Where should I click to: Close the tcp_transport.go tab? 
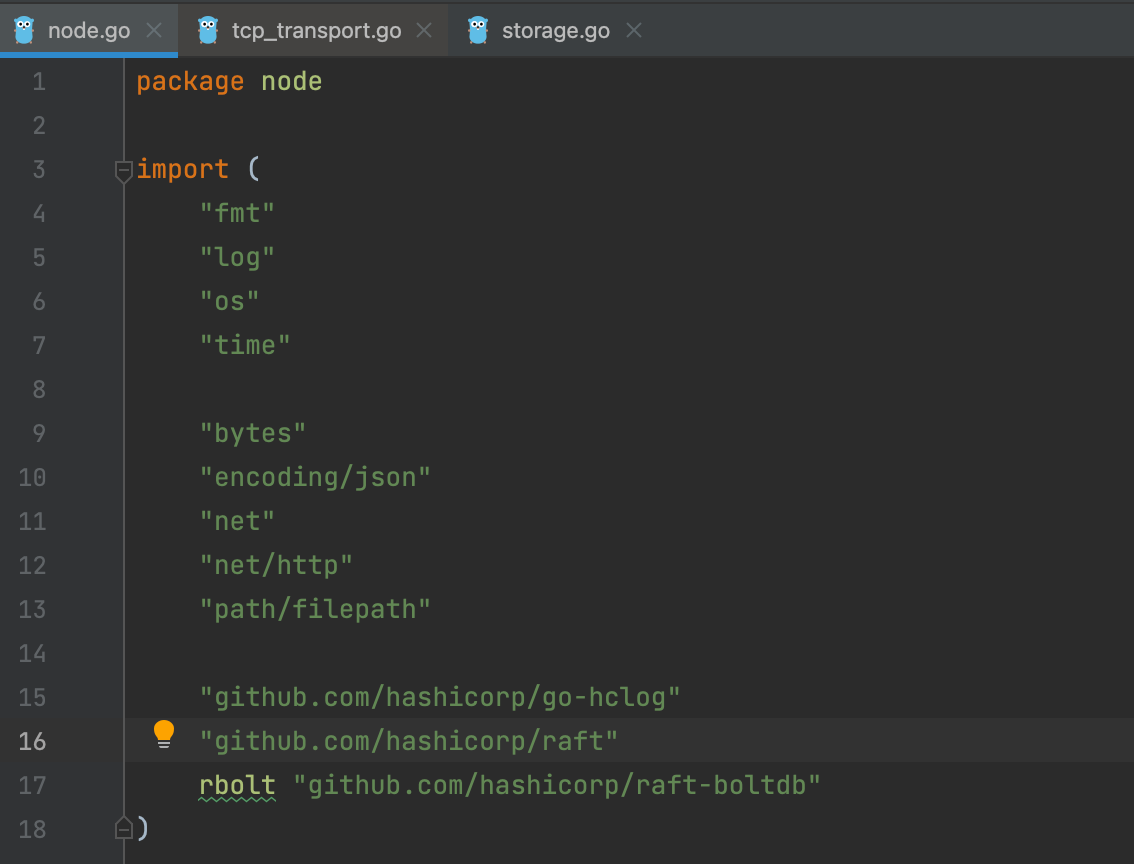424,29
